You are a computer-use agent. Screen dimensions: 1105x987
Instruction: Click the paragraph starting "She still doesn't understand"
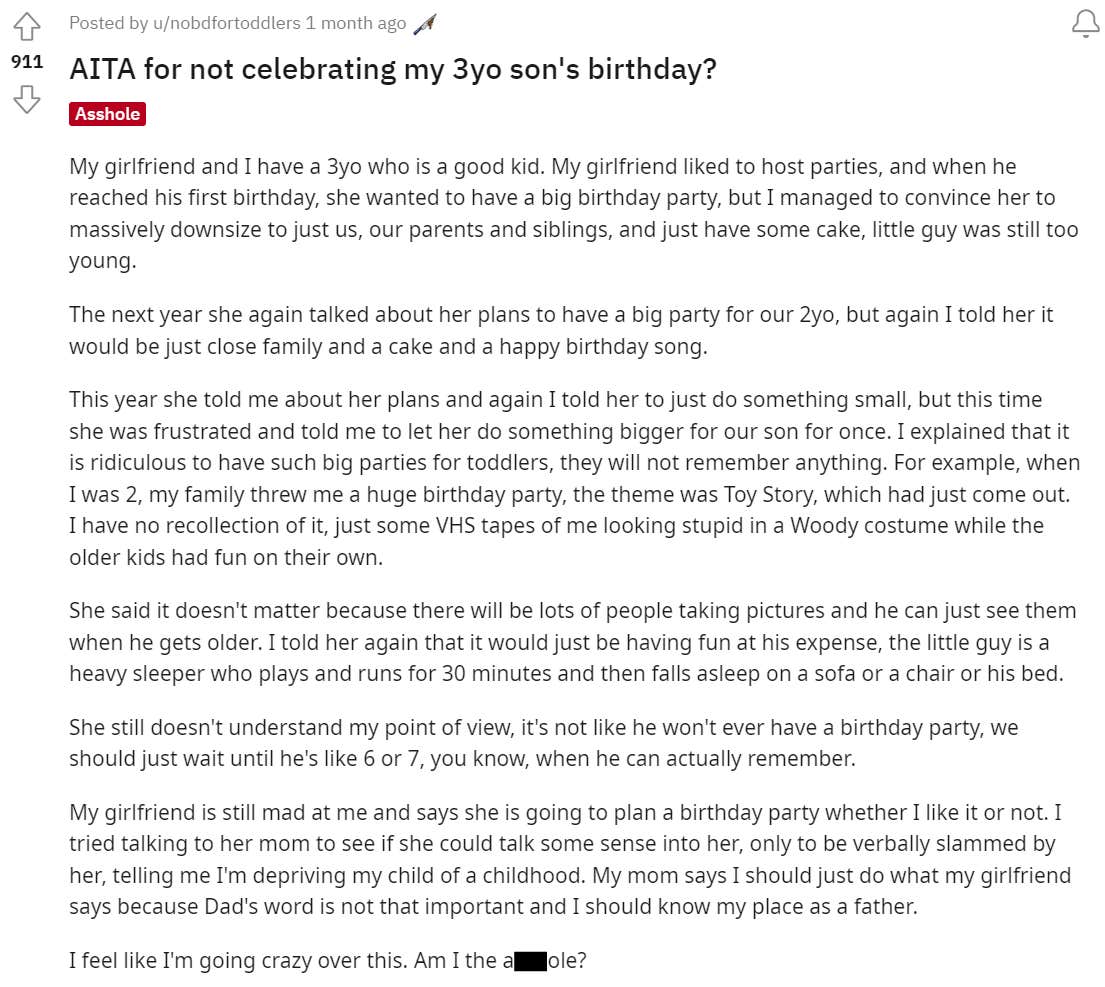[x=543, y=743]
